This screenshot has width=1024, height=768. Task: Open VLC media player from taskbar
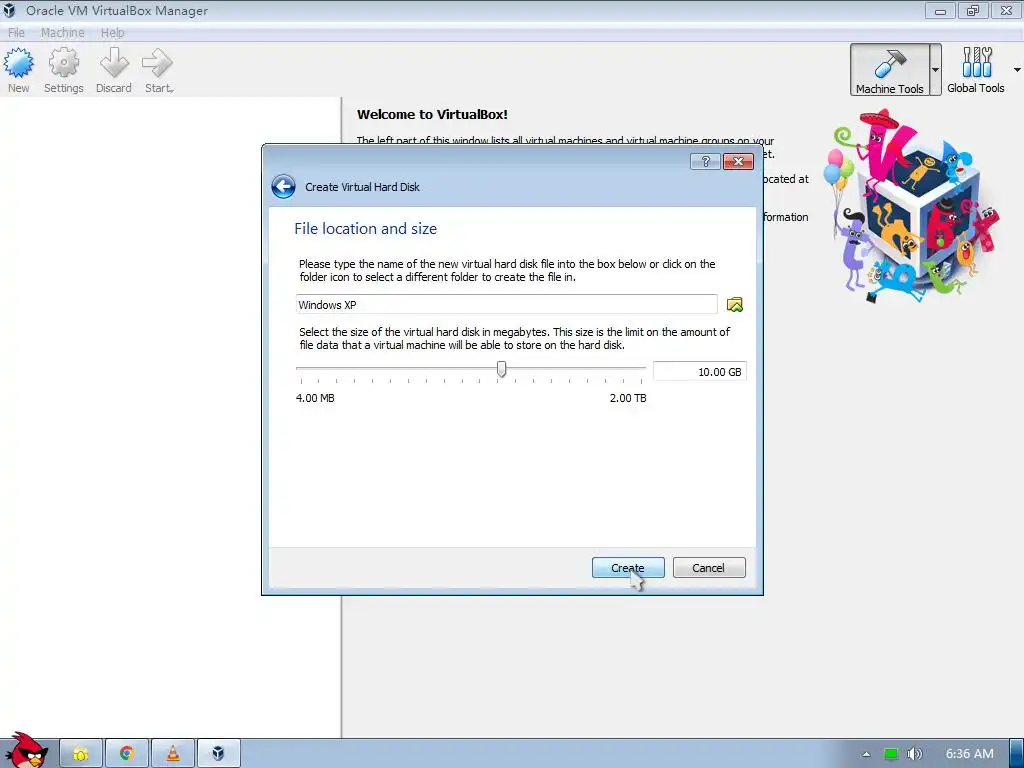click(x=172, y=754)
